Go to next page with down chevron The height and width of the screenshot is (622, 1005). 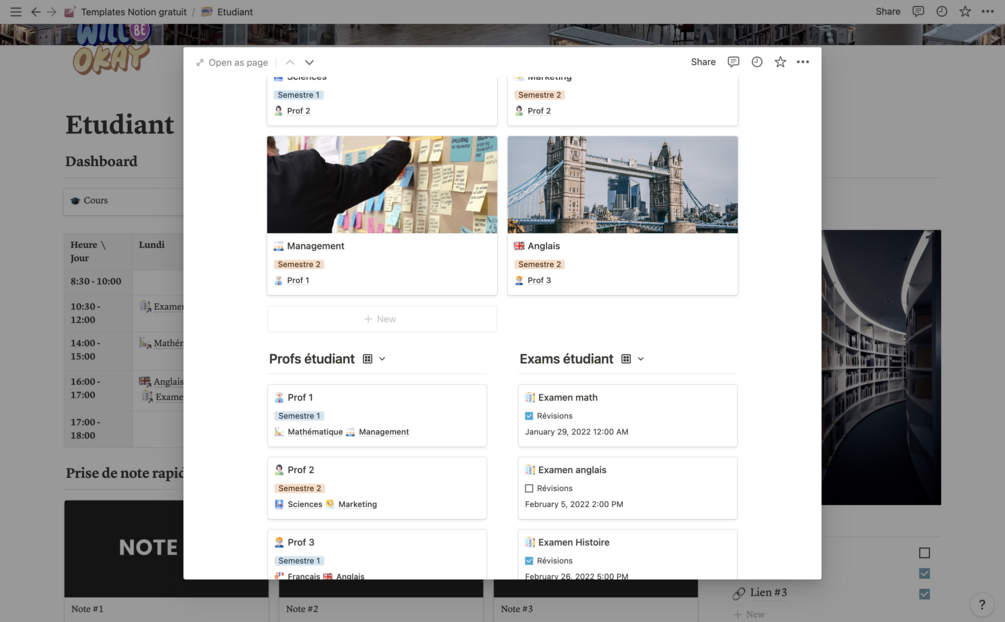[309, 62]
